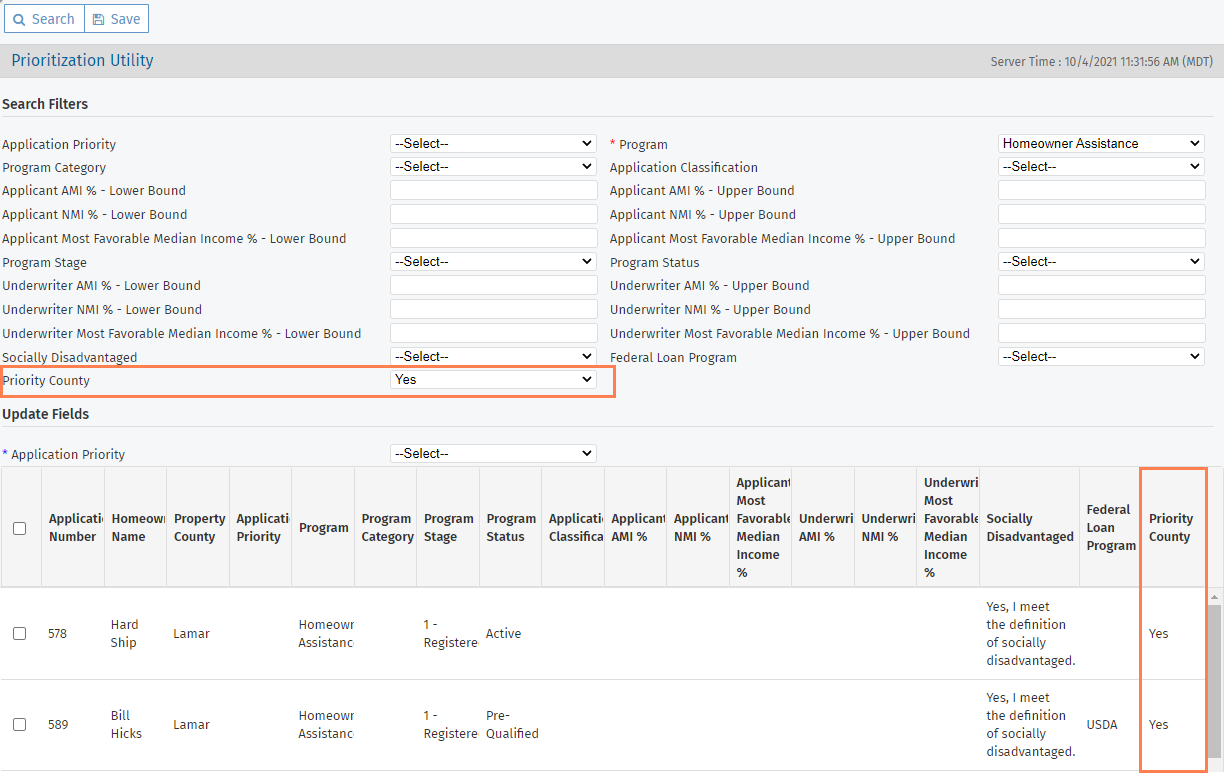The height and width of the screenshot is (773, 1224).
Task: Toggle the select-all checkbox in table header
Action: coord(20,528)
